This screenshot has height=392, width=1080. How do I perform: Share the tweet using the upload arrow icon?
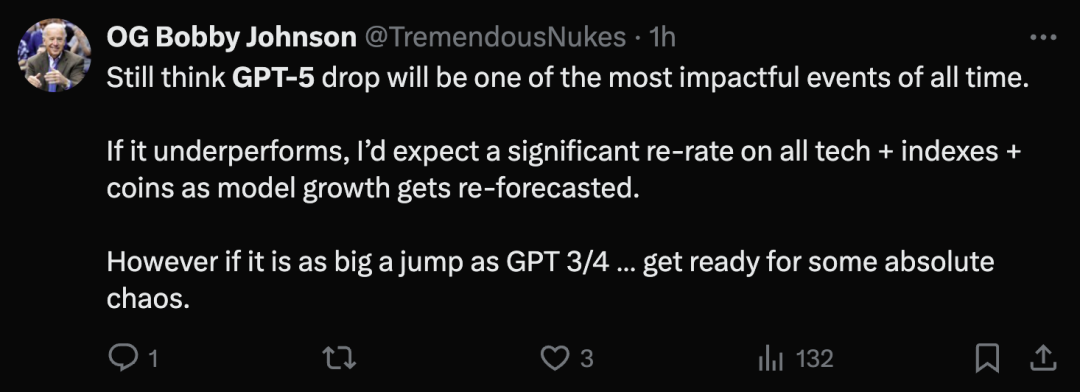(1043, 358)
